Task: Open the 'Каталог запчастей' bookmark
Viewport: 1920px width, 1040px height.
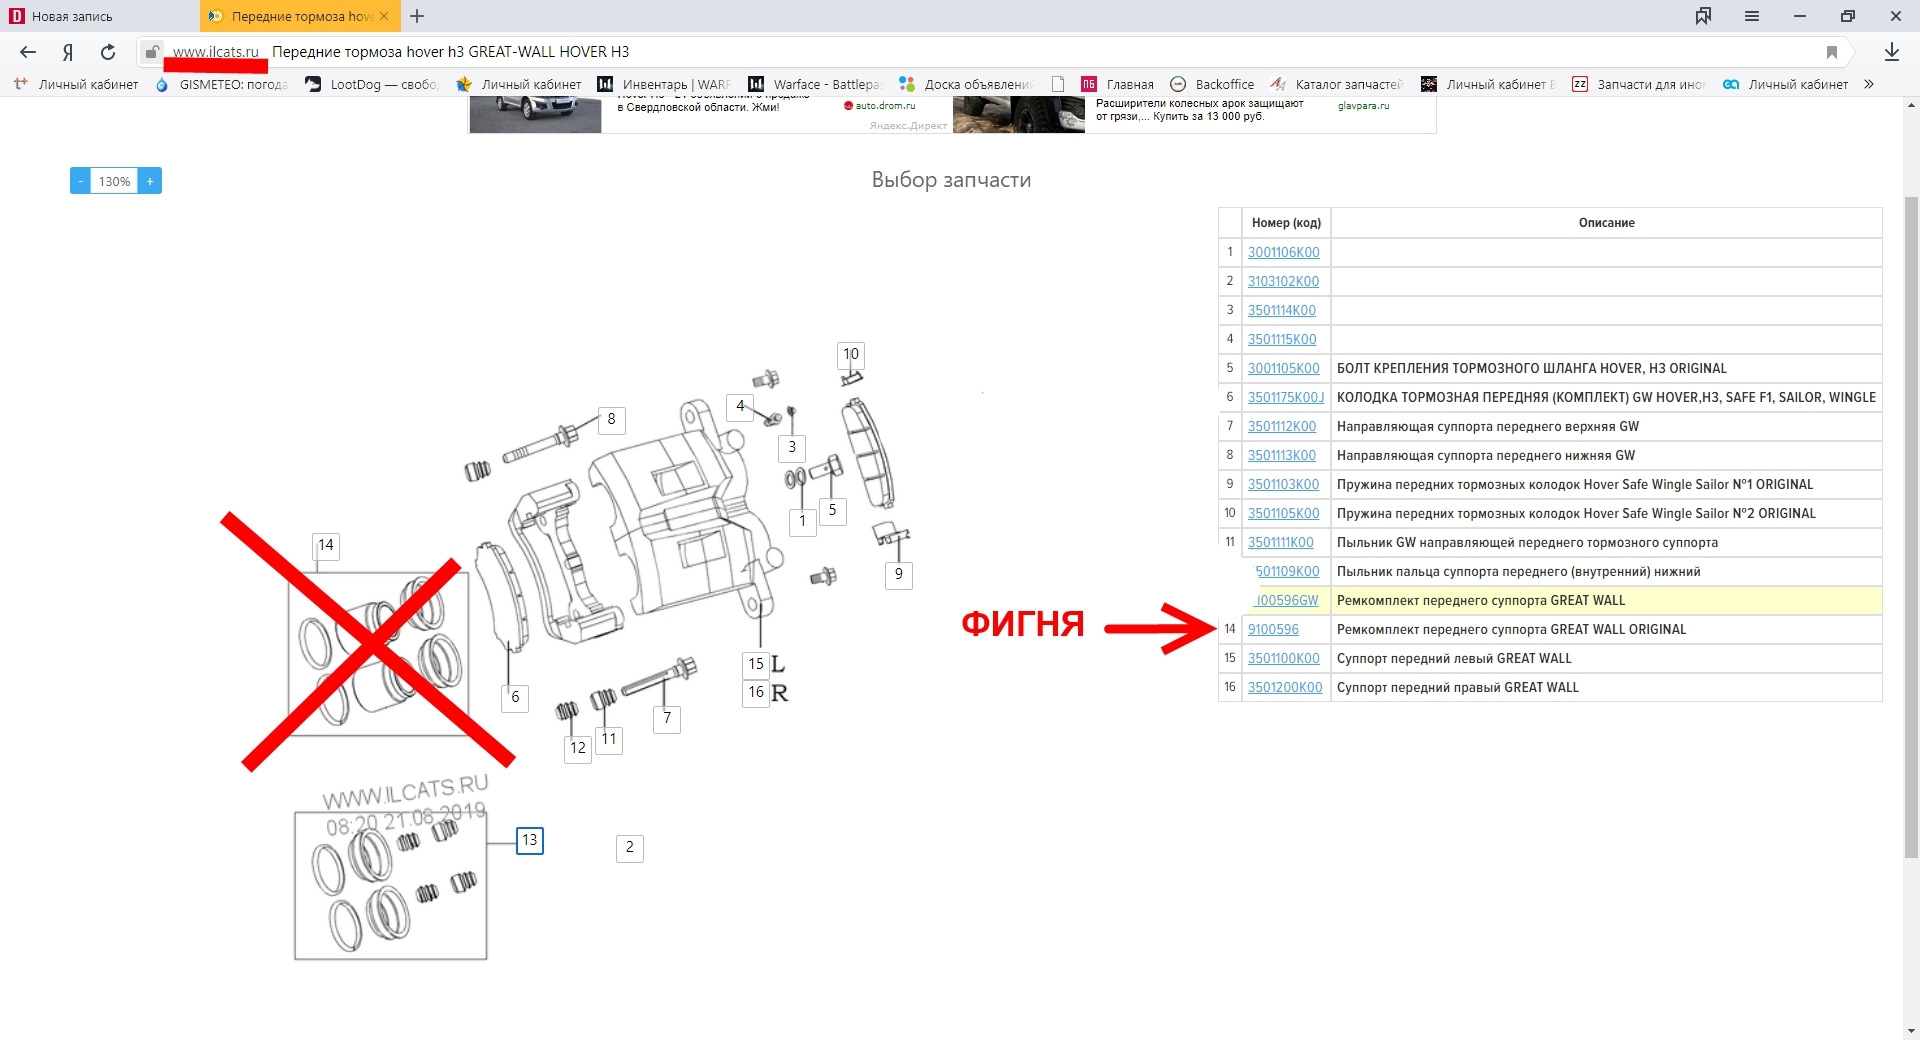Action: pyautogui.click(x=1336, y=84)
